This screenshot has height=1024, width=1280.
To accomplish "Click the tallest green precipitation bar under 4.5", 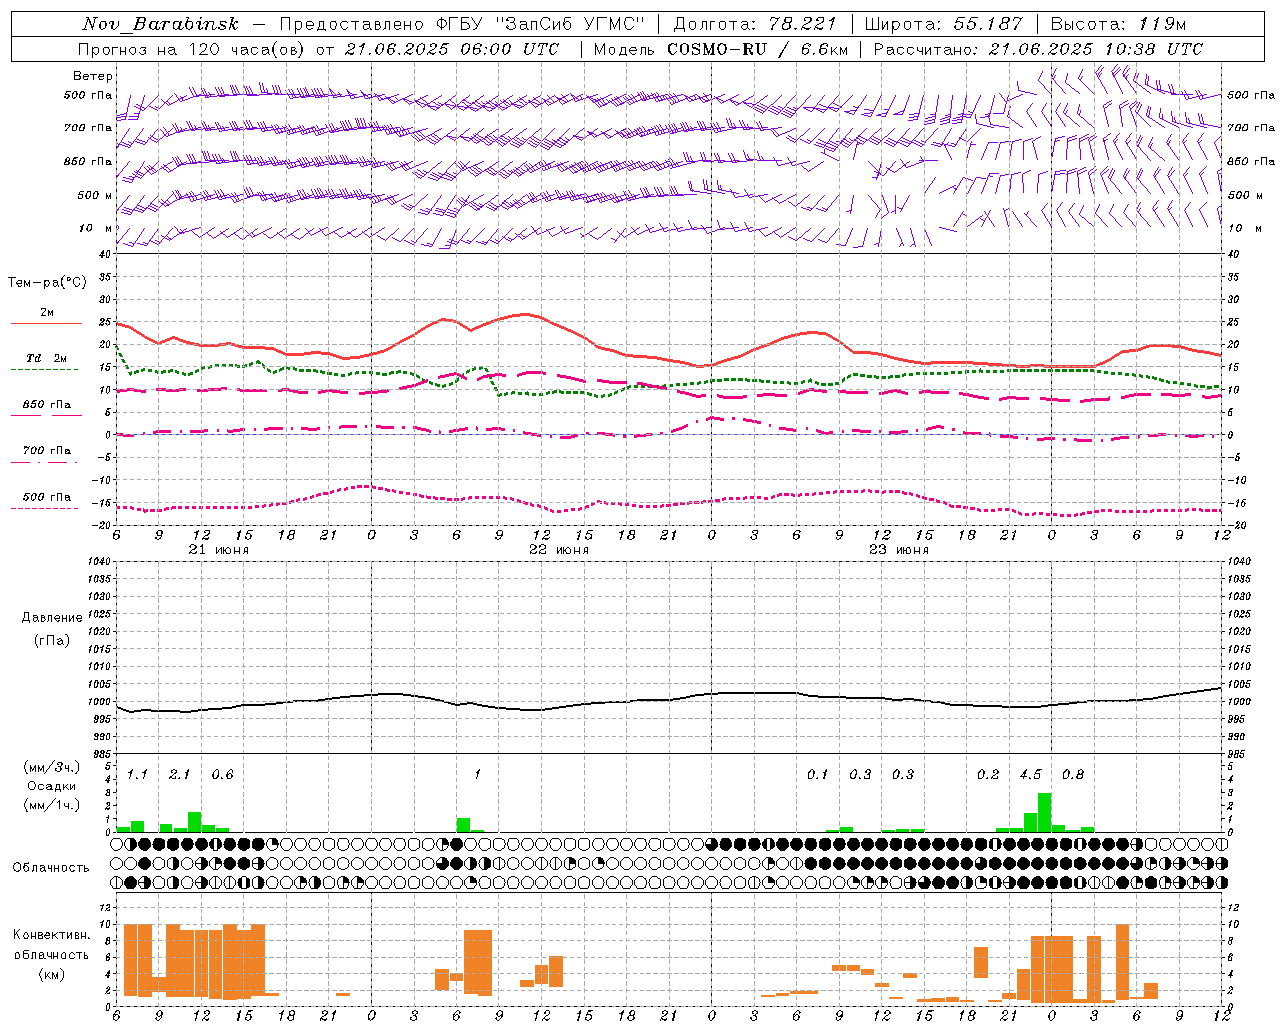I will (1044, 812).
